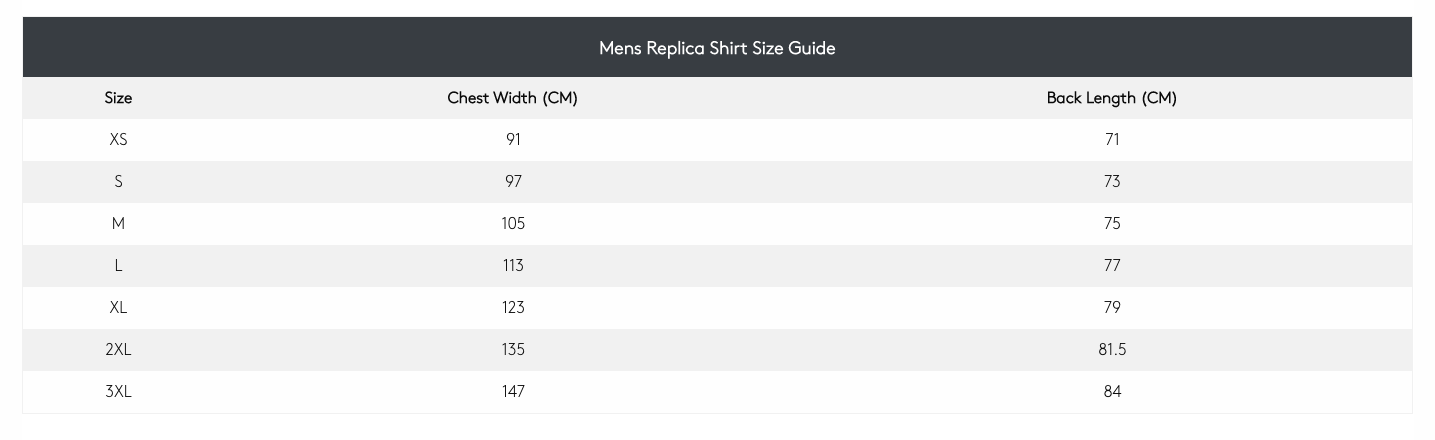Click chest width value 123

point(513,308)
